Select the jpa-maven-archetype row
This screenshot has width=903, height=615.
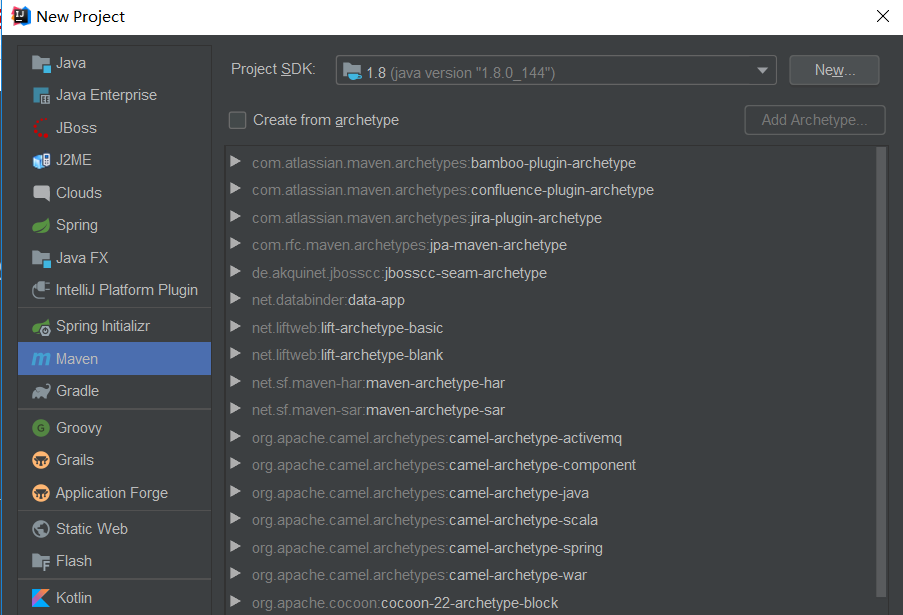498,245
